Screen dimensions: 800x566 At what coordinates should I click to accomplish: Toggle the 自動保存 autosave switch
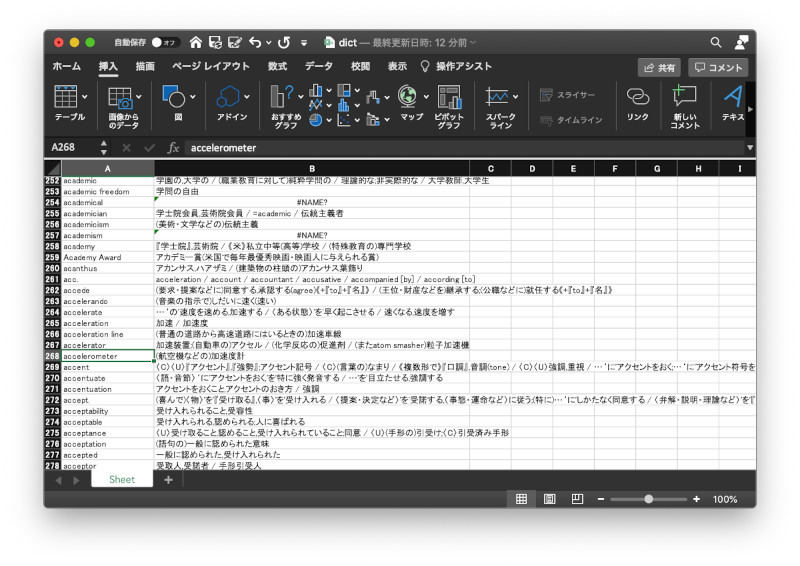[x=164, y=42]
